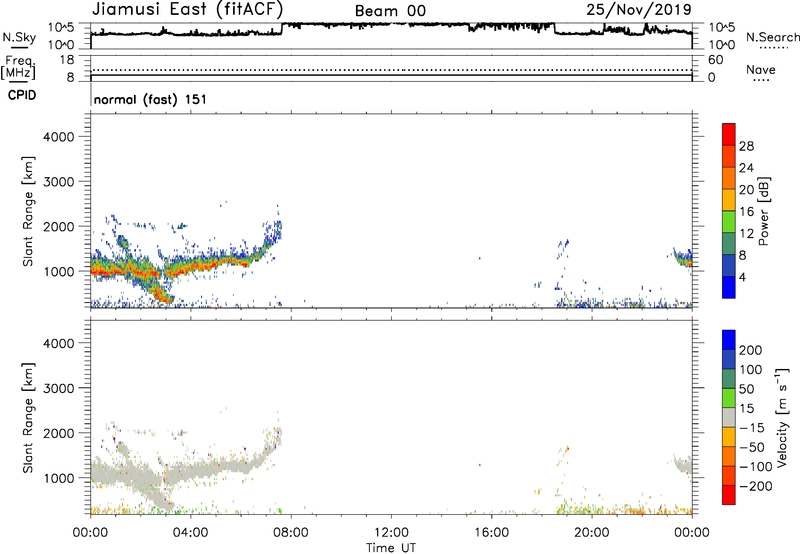Select the 28 label on Power colorbar
Screen dimensions: 800x554
pyautogui.click(x=746, y=146)
